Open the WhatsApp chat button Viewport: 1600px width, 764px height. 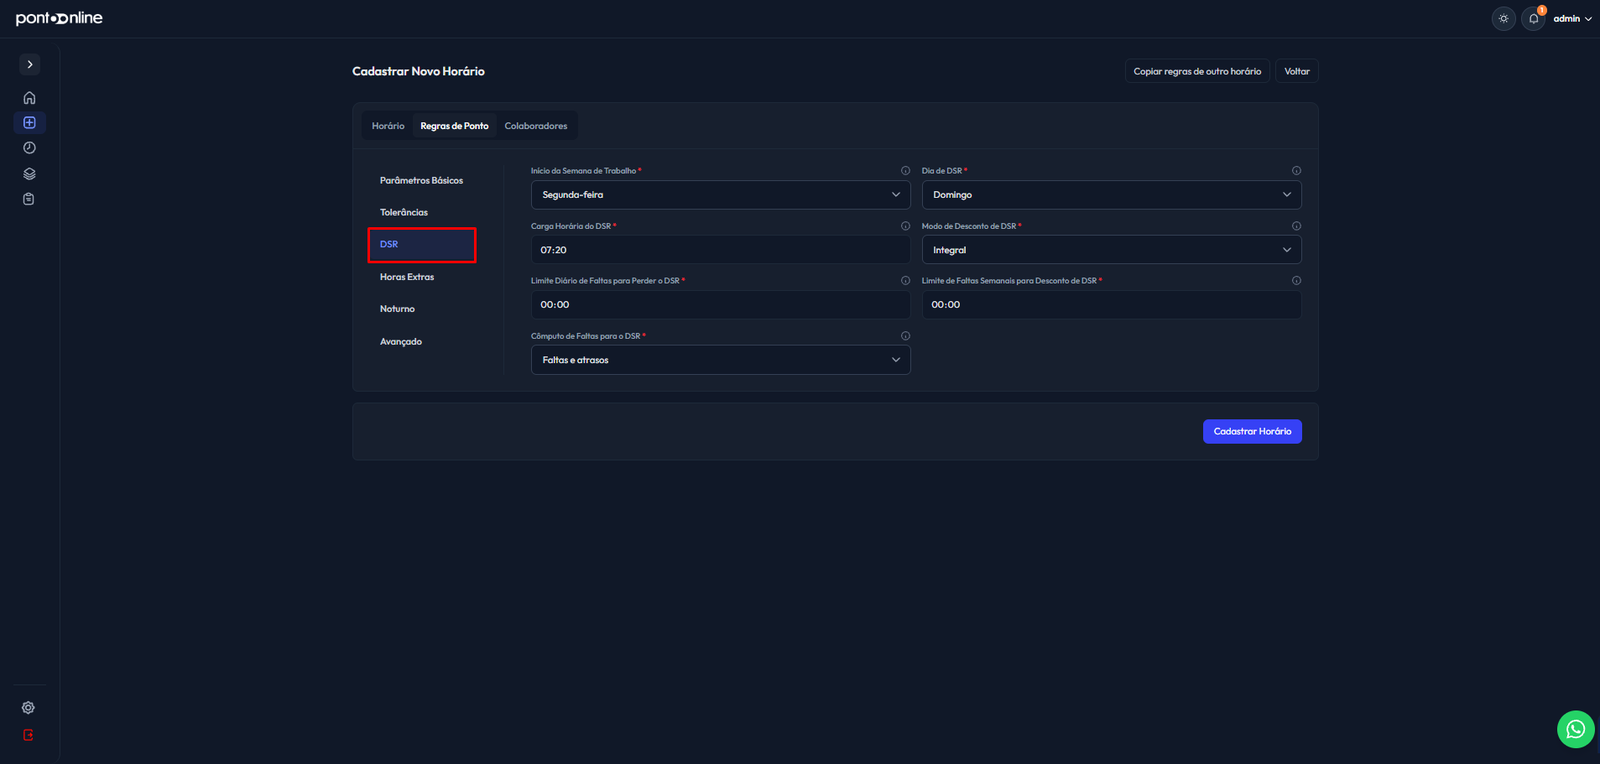click(x=1575, y=729)
